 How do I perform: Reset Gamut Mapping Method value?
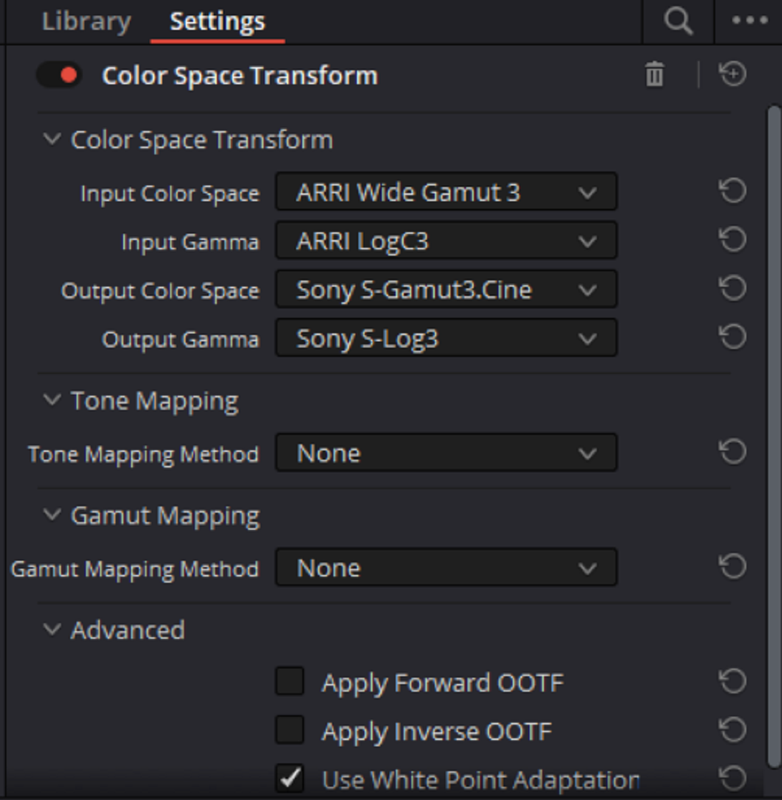(733, 567)
